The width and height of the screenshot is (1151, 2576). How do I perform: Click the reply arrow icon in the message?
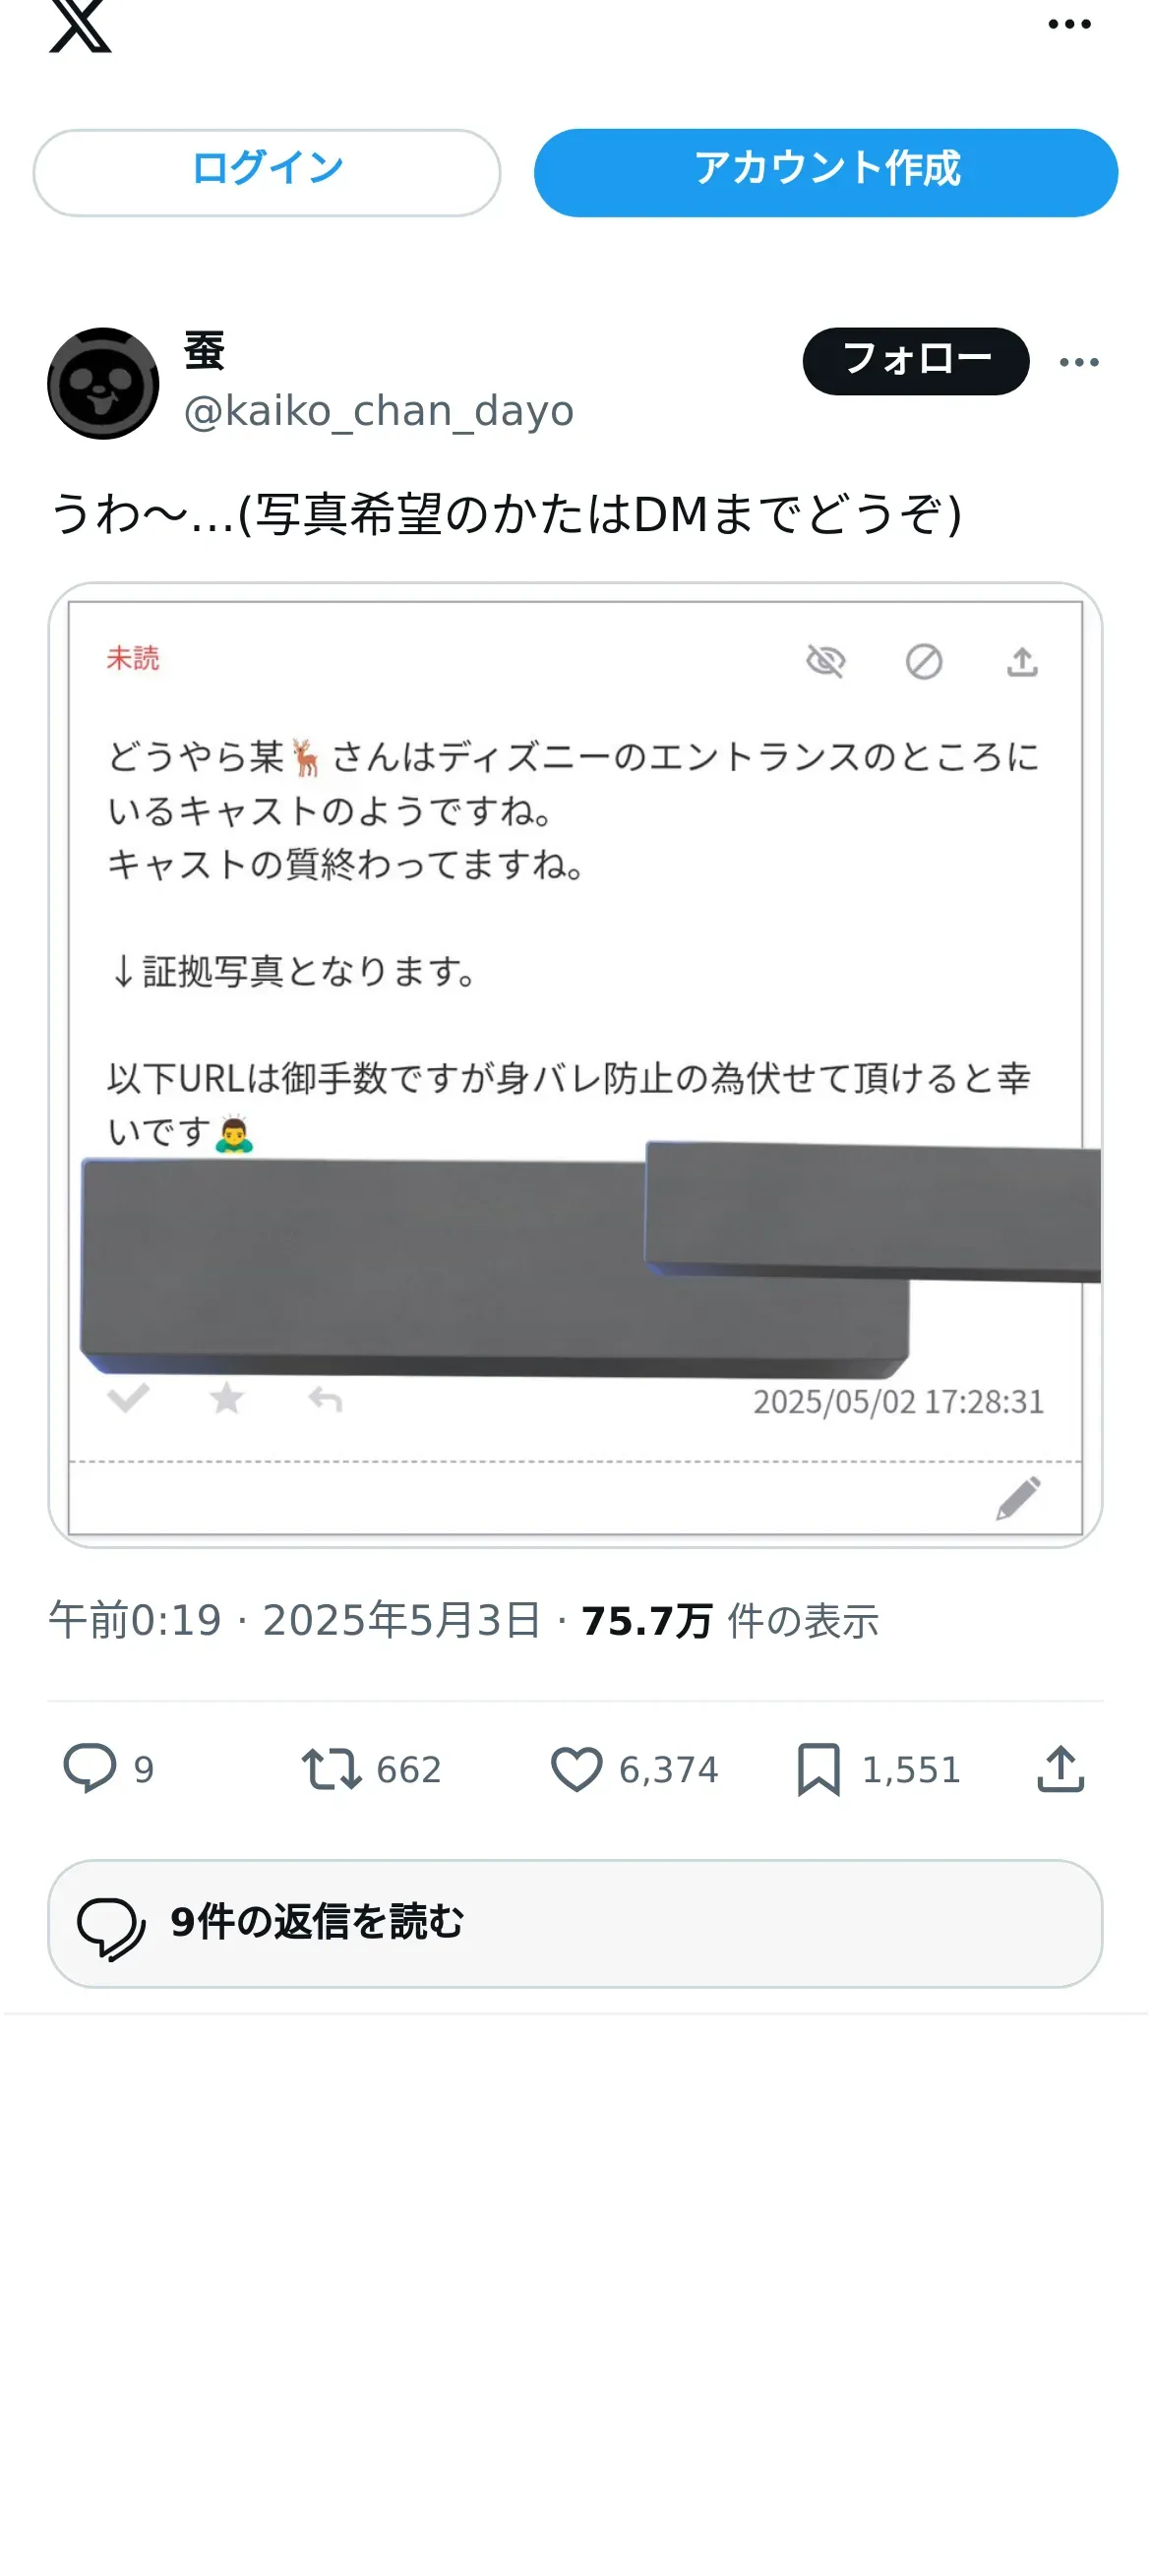325,1399
